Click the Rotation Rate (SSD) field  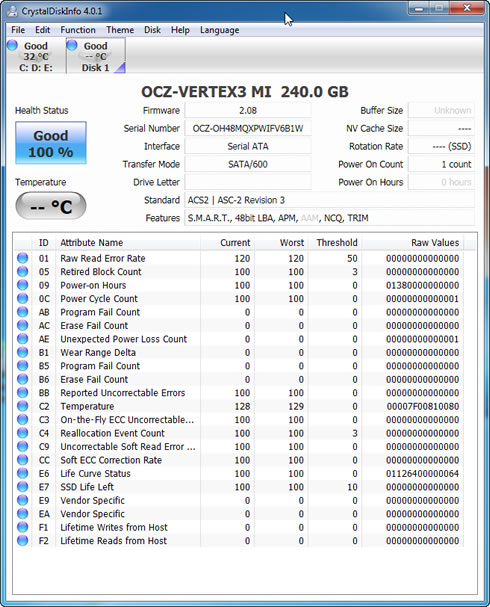pos(441,146)
